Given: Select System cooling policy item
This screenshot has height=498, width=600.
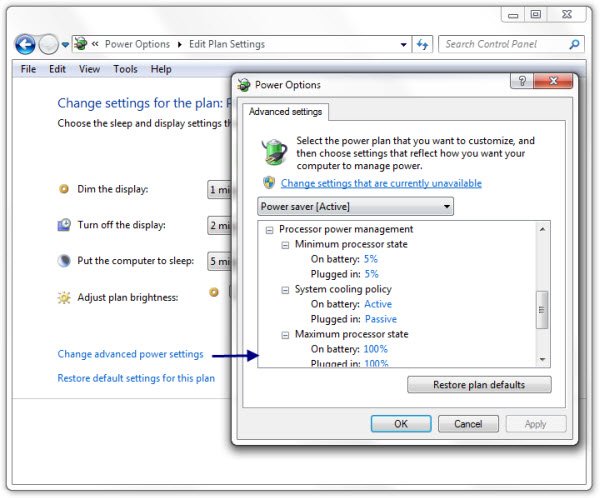Looking at the screenshot, I should click(343, 289).
